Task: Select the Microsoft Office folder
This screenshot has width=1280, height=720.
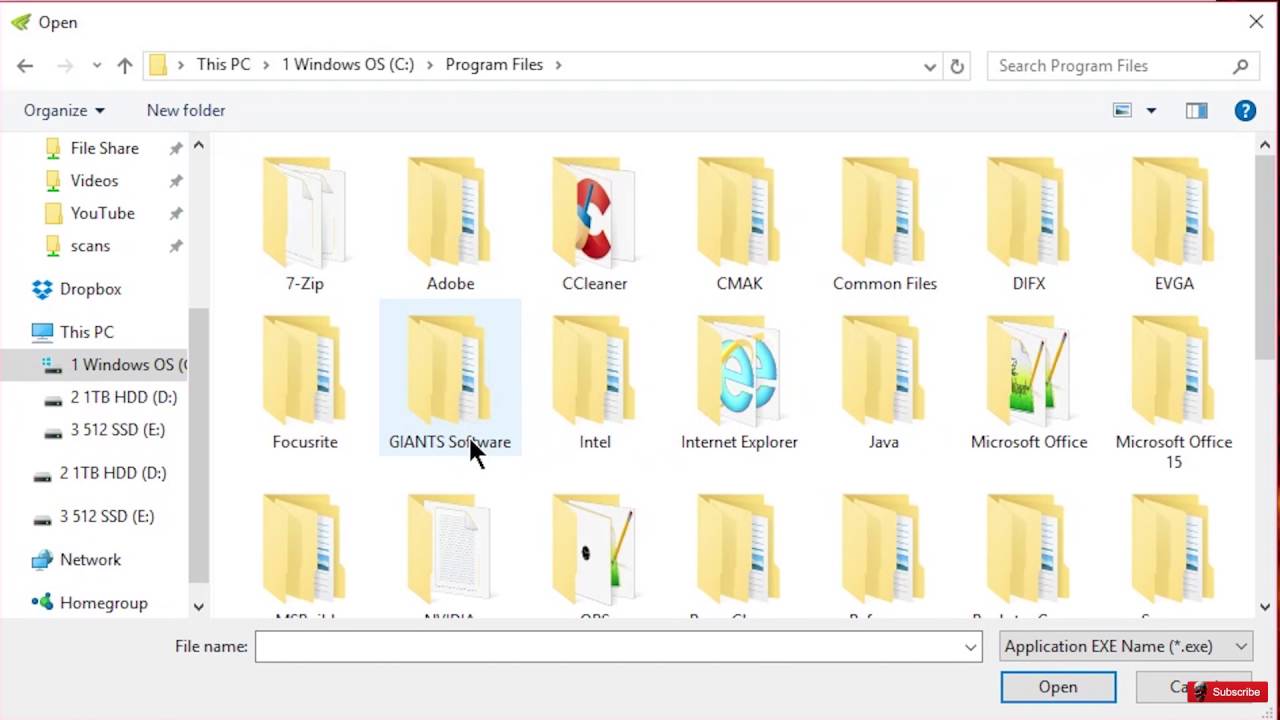Action: coord(1029,382)
